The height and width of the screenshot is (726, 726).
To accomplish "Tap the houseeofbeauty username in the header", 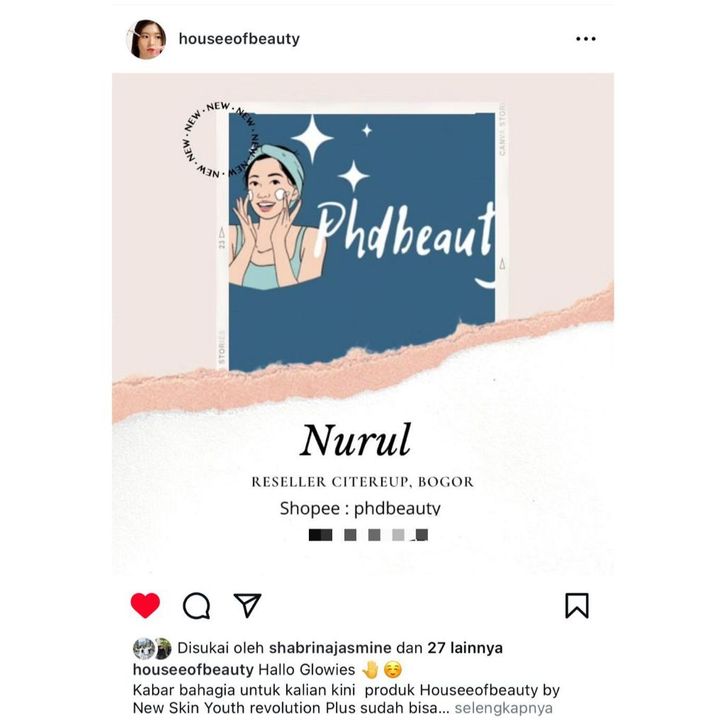I will [239, 39].
